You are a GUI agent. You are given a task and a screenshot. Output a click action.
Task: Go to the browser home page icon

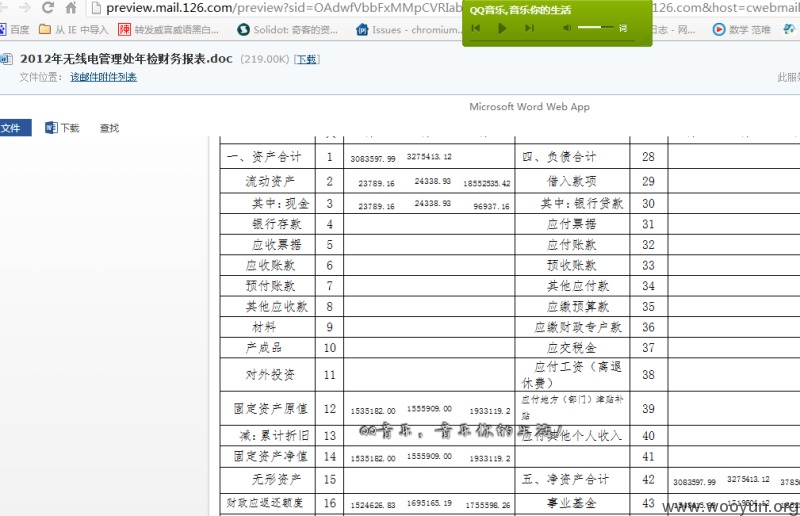click(71, 7)
